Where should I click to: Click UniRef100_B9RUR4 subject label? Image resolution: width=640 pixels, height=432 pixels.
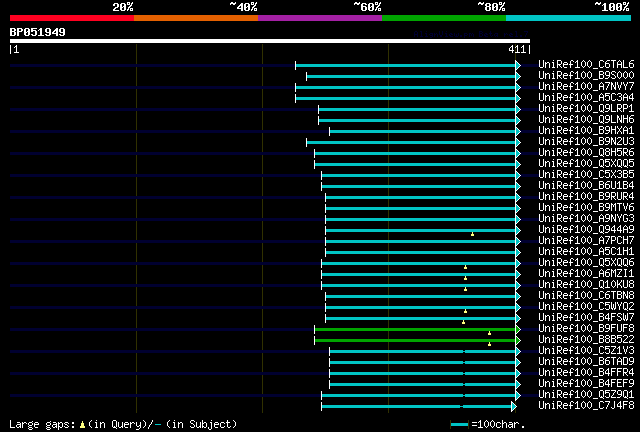pyautogui.click(x=586, y=196)
